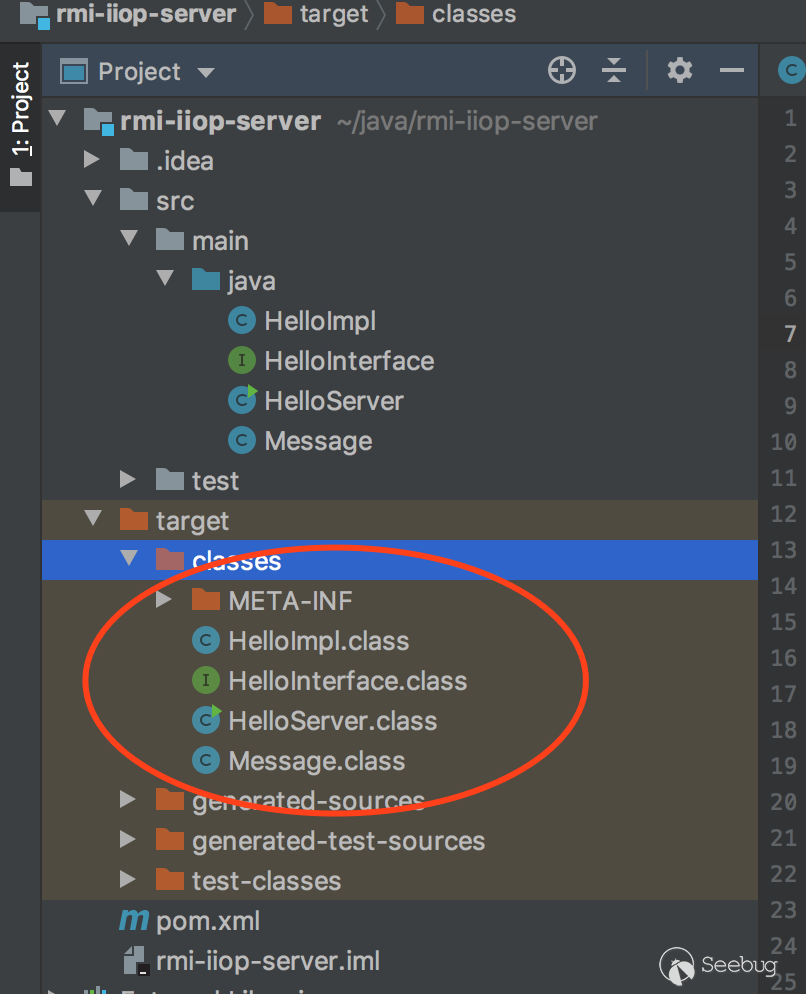Click the locate/scroll from source crosshair icon
This screenshot has height=994, width=806.
(x=562, y=71)
